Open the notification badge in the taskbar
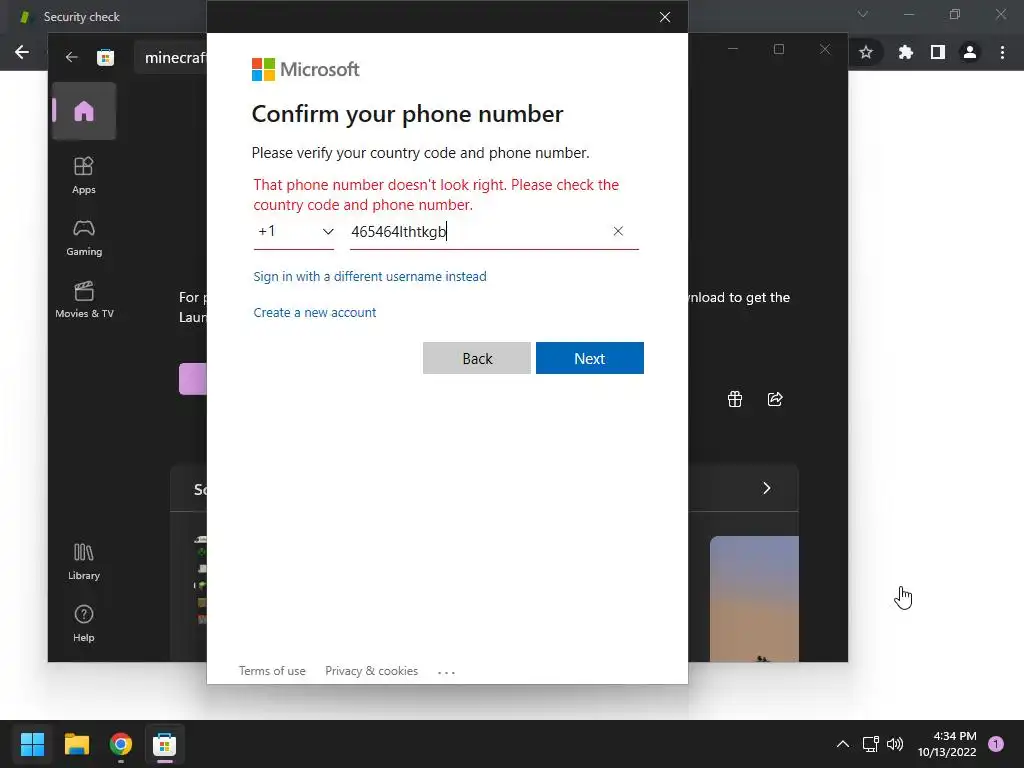This screenshot has width=1024, height=768. (x=996, y=744)
